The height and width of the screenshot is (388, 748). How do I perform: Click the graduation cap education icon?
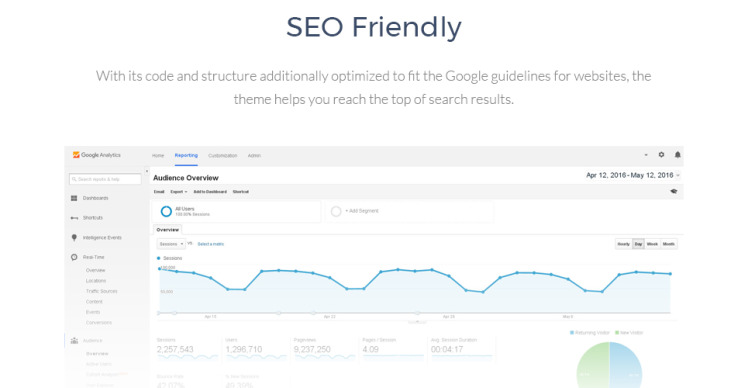click(x=674, y=191)
